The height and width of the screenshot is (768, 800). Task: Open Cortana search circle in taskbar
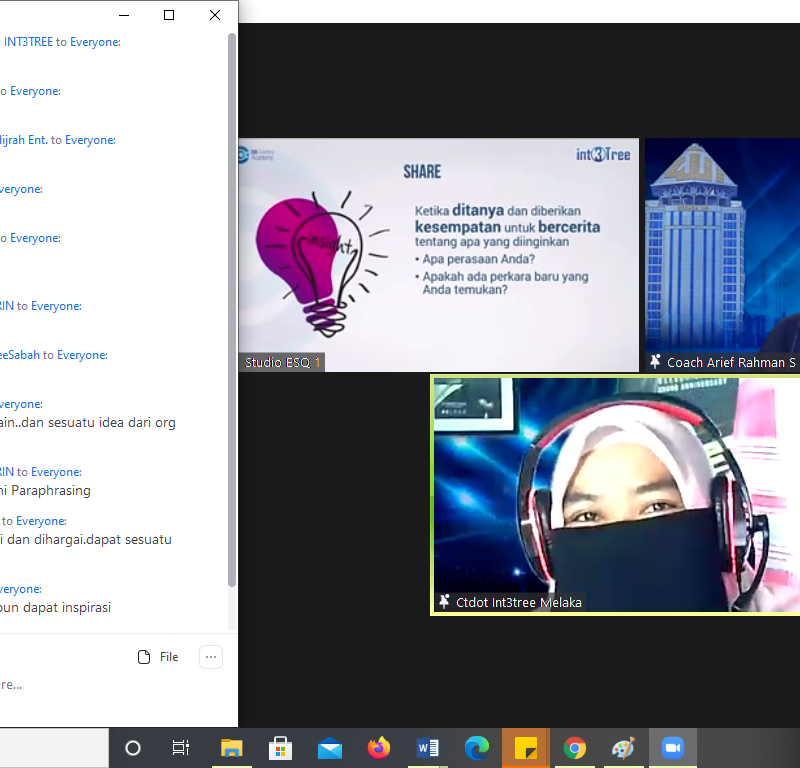(x=133, y=748)
